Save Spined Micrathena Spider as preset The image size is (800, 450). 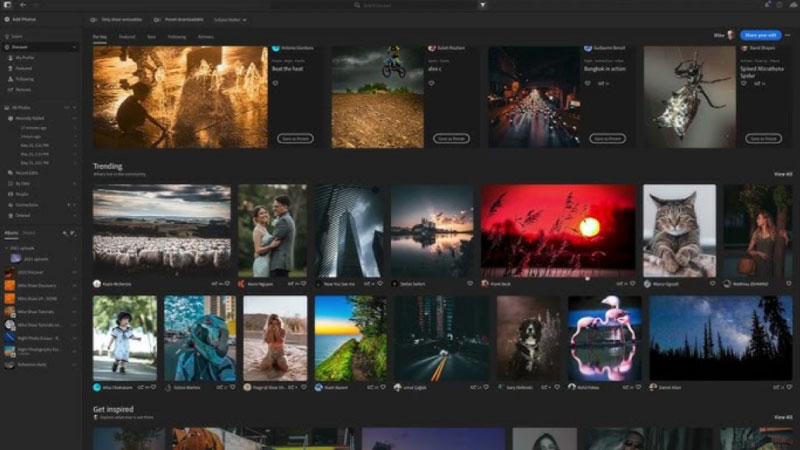coord(764,138)
